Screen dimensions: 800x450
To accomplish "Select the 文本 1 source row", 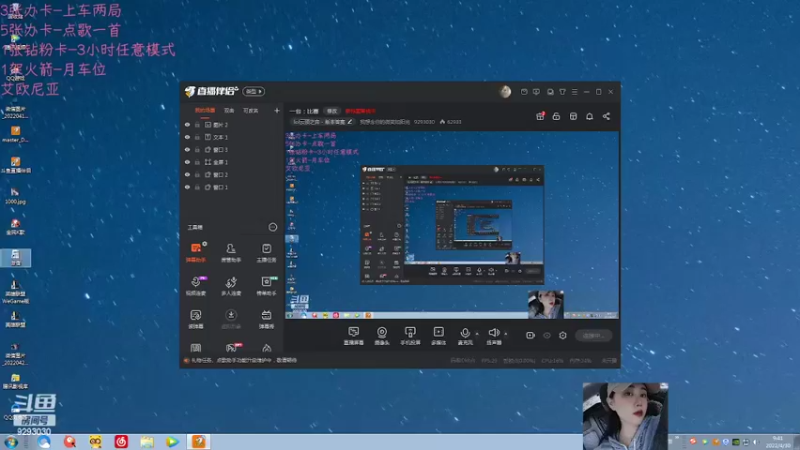I will [232, 137].
